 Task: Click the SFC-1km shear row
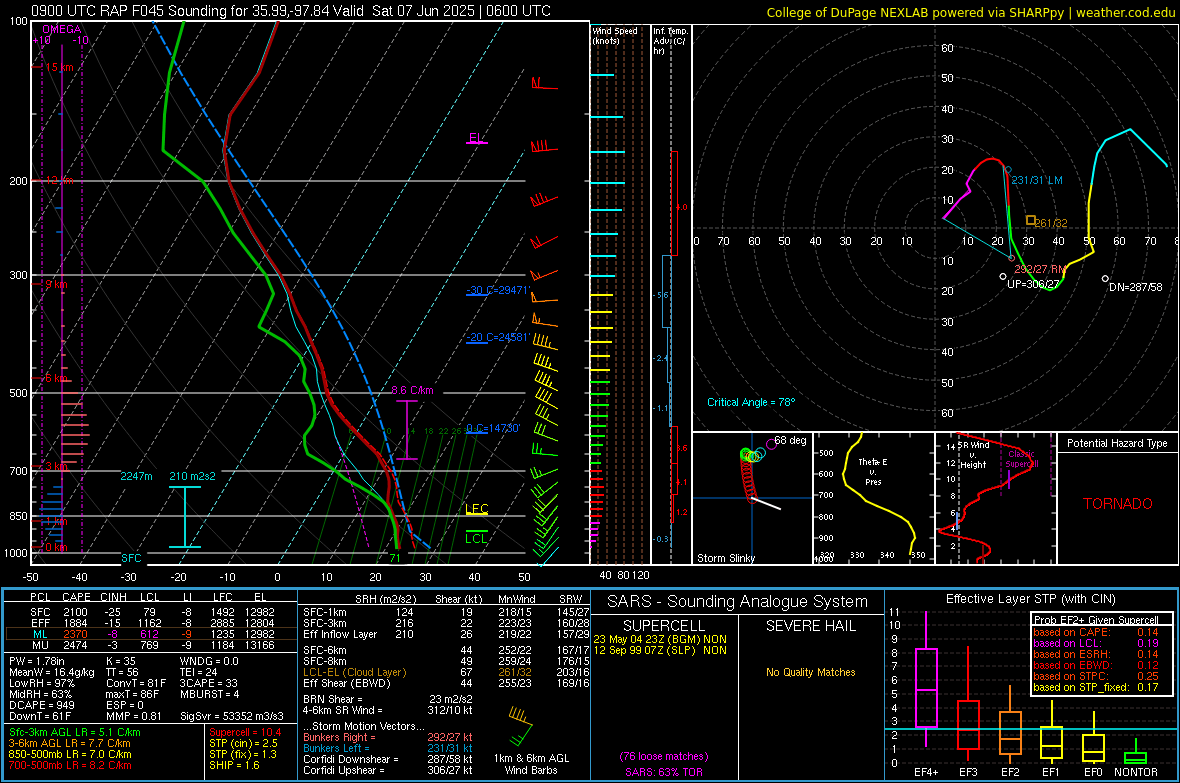[x=446, y=612]
